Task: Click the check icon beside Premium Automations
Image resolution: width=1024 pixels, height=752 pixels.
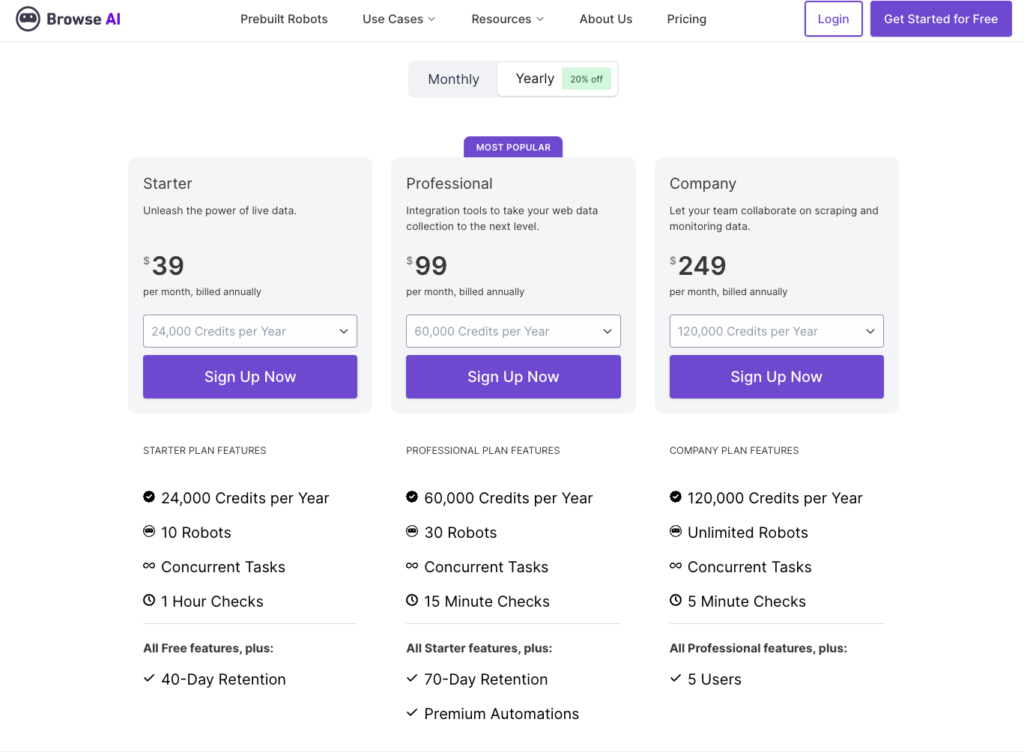Action: (x=412, y=713)
